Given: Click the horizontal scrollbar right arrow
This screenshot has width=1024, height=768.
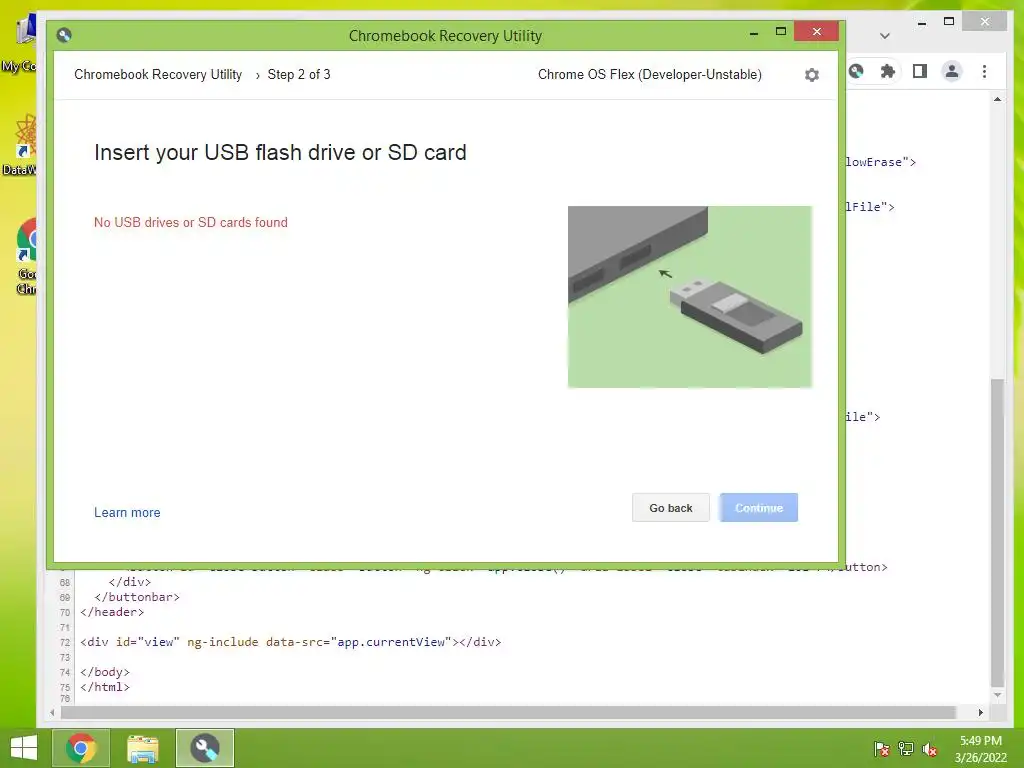Looking at the screenshot, I should click(981, 712).
